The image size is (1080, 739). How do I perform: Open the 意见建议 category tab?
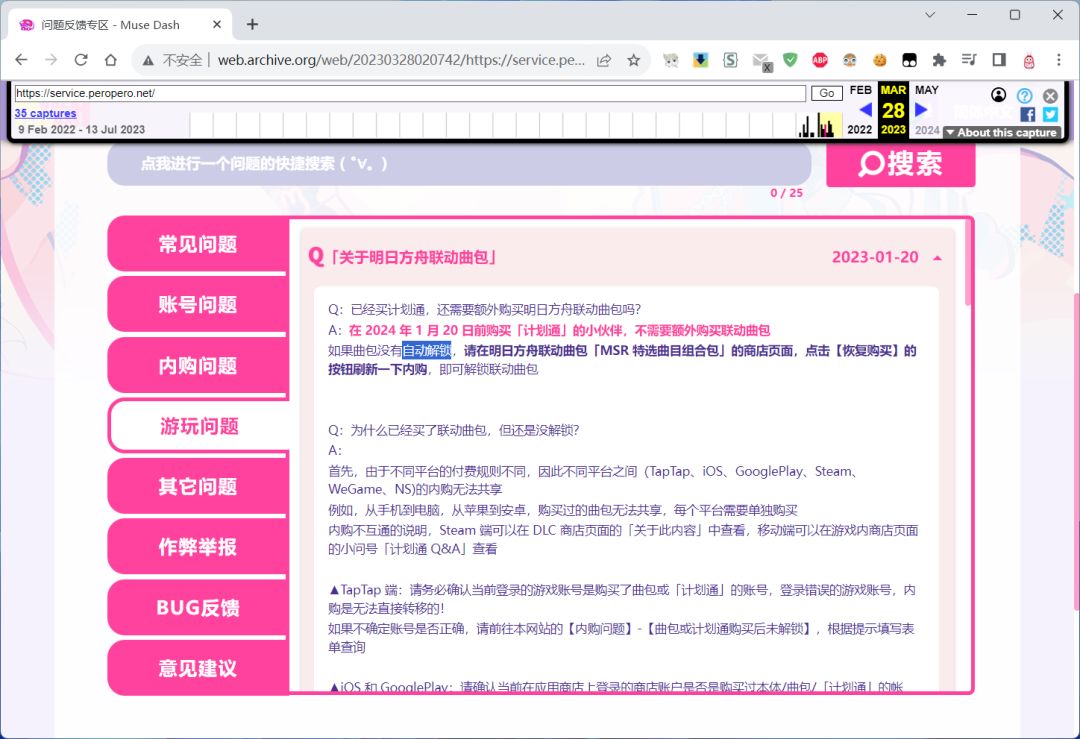[198, 668]
